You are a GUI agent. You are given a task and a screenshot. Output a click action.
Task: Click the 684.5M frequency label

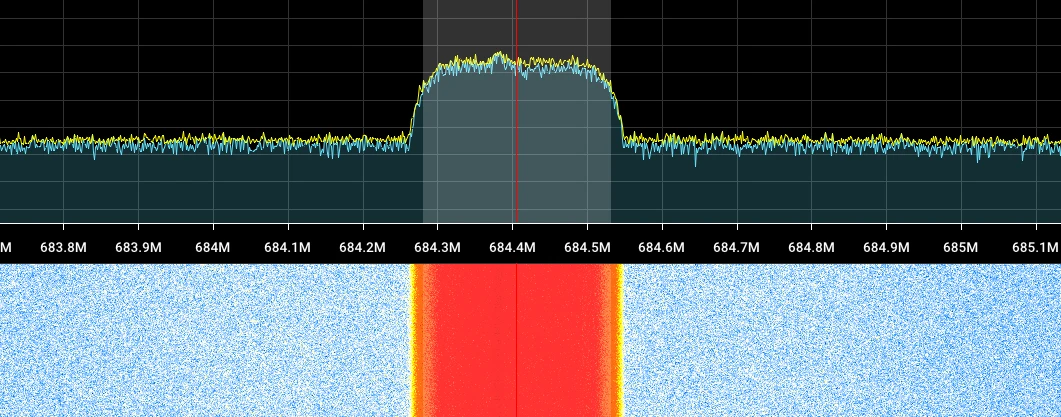(587, 247)
